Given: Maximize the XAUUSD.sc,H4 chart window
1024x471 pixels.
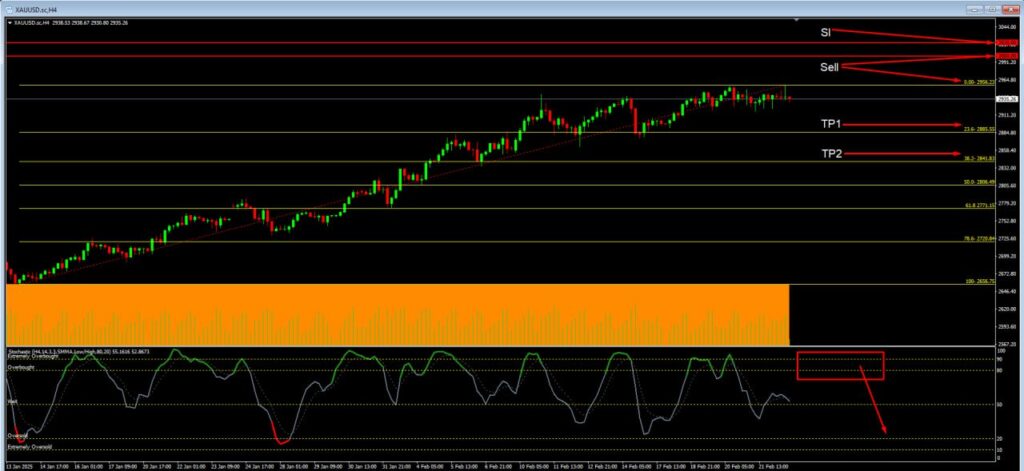Looking at the screenshot, I should pos(993,8).
